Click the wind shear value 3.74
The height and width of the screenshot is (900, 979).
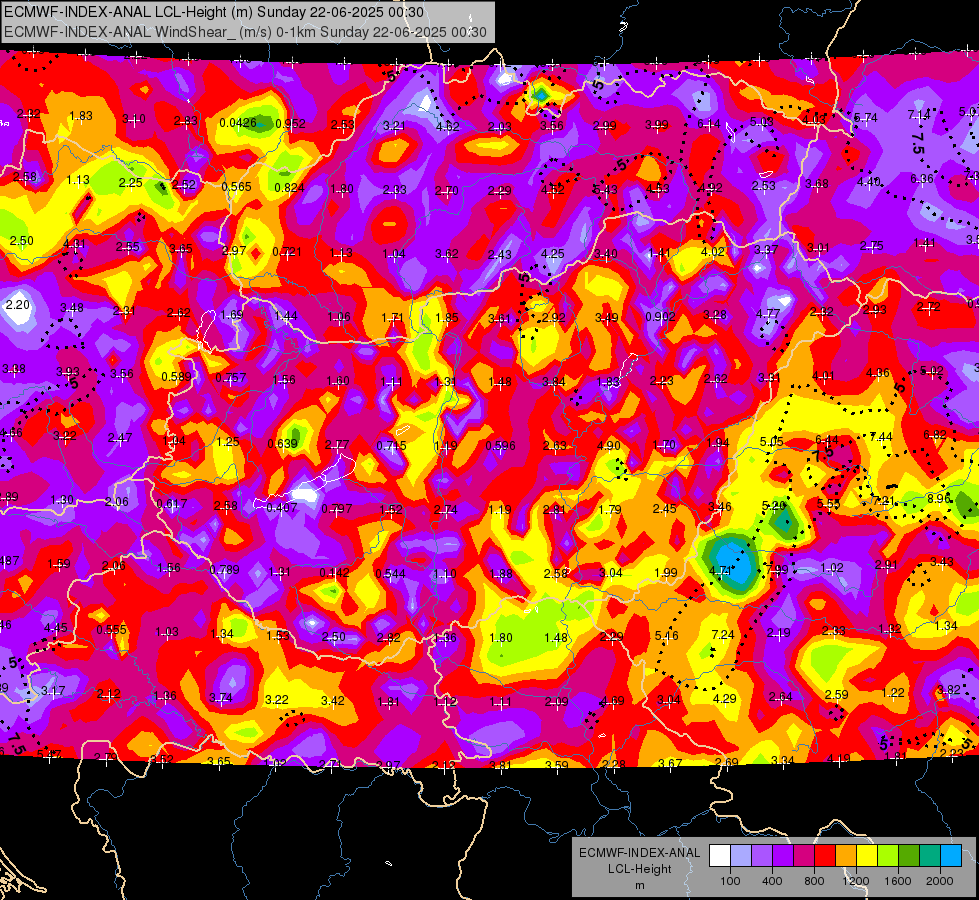(x=221, y=698)
